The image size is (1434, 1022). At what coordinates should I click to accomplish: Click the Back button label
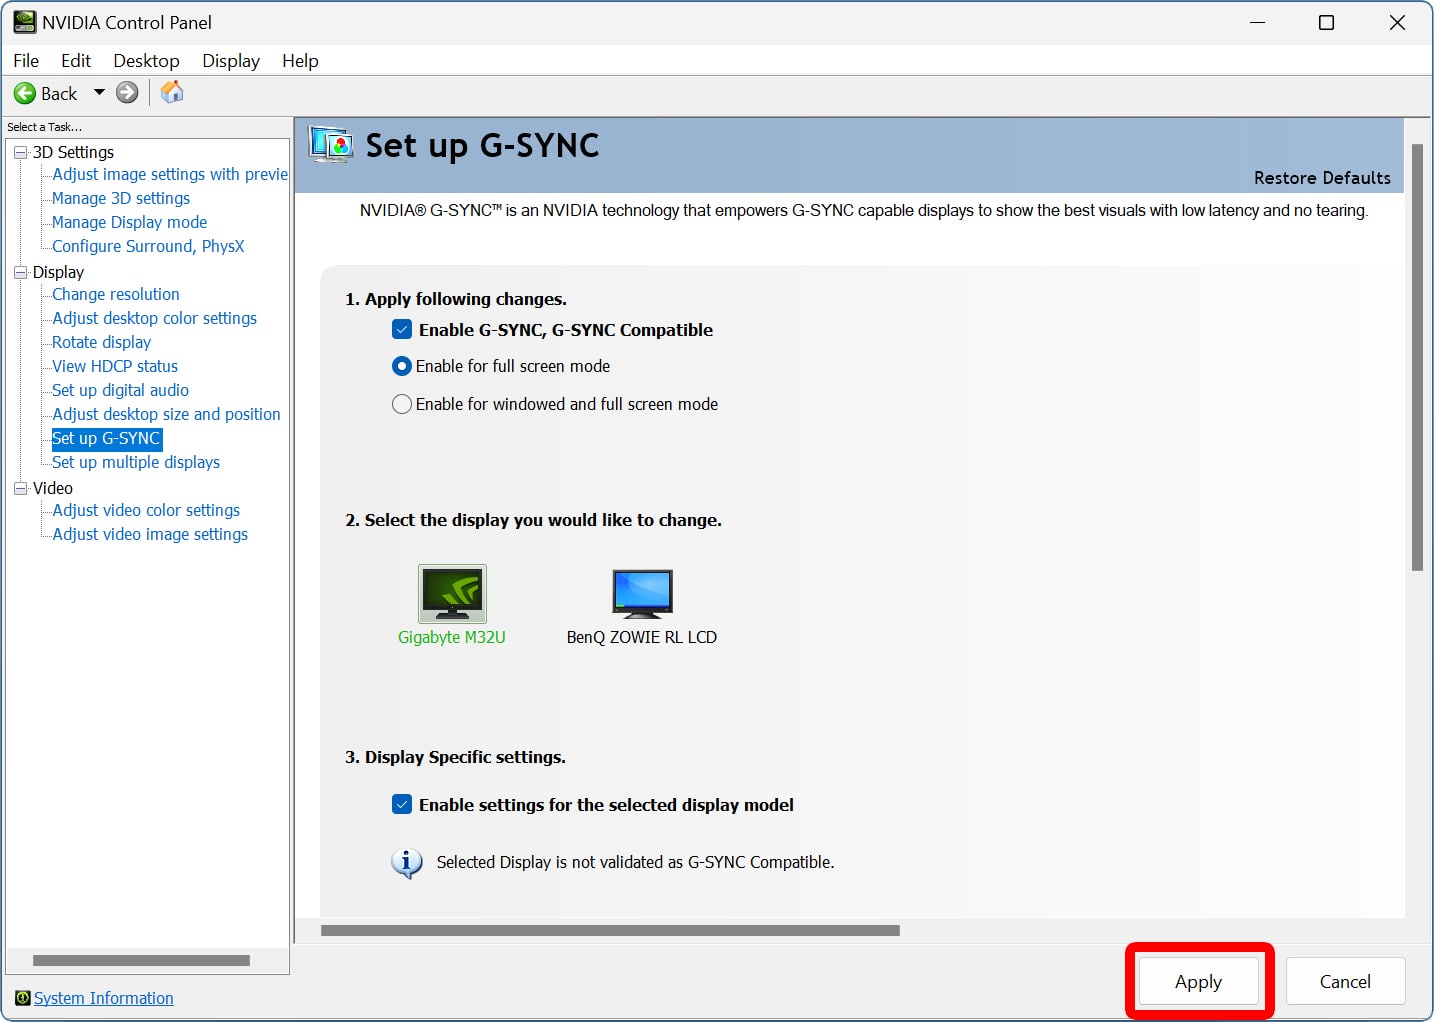tap(59, 93)
